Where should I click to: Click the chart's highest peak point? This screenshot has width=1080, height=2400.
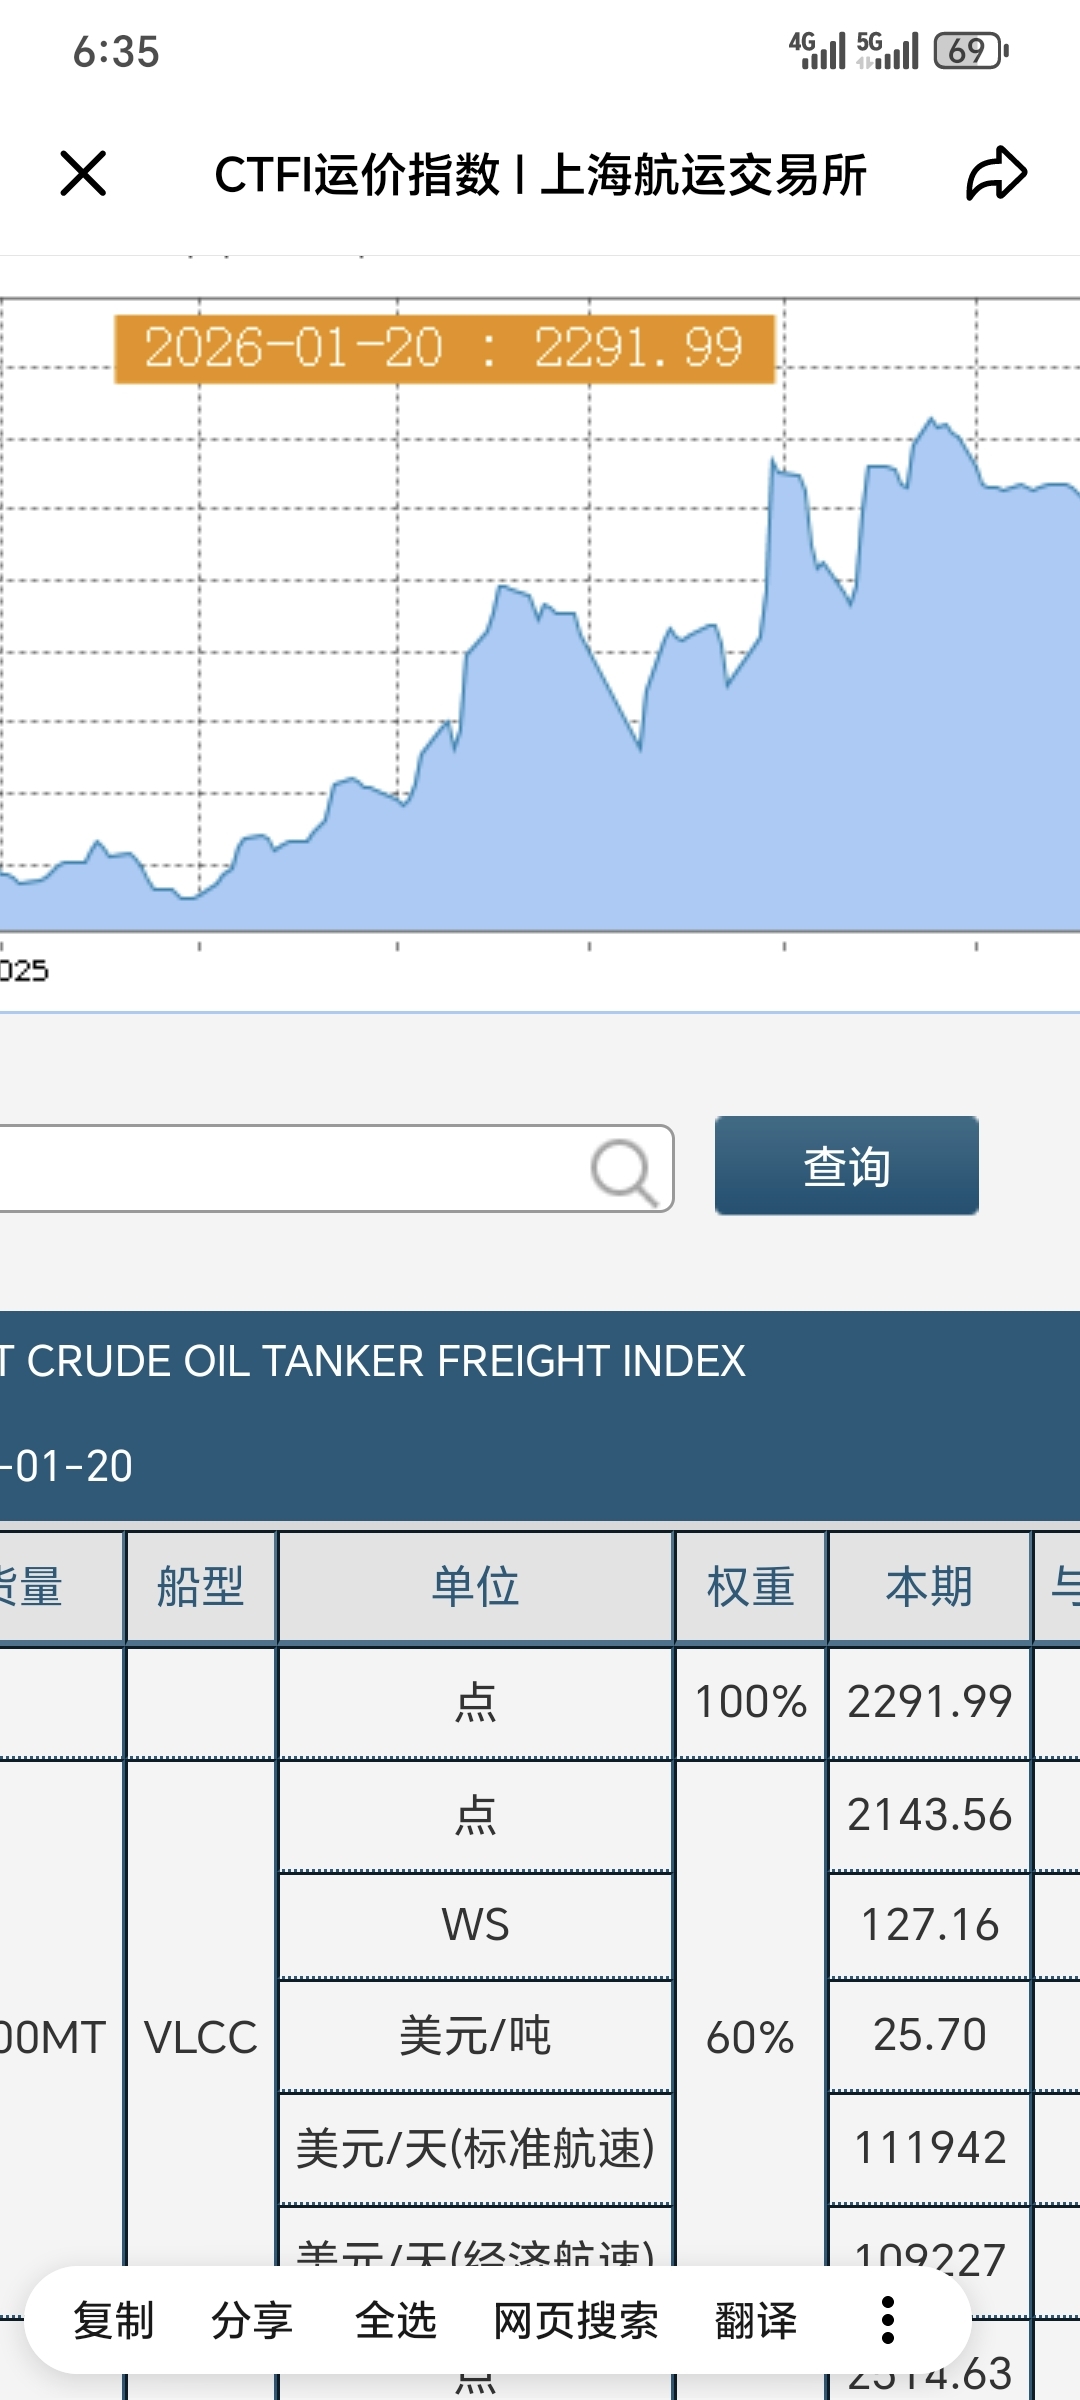tap(932, 419)
